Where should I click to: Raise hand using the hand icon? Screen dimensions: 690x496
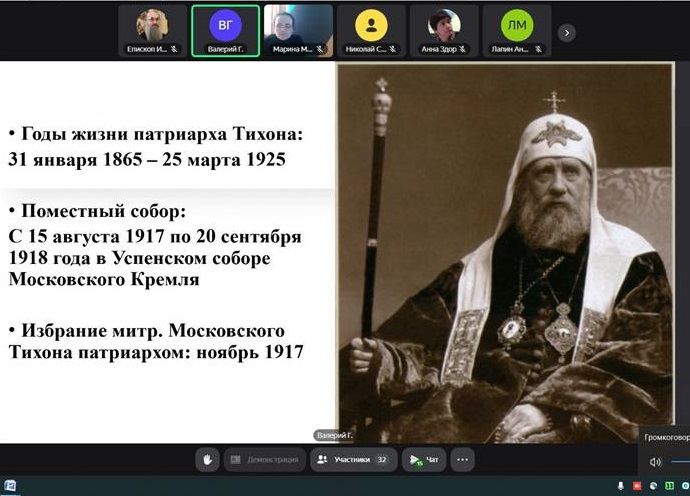(x=208, y=460)
